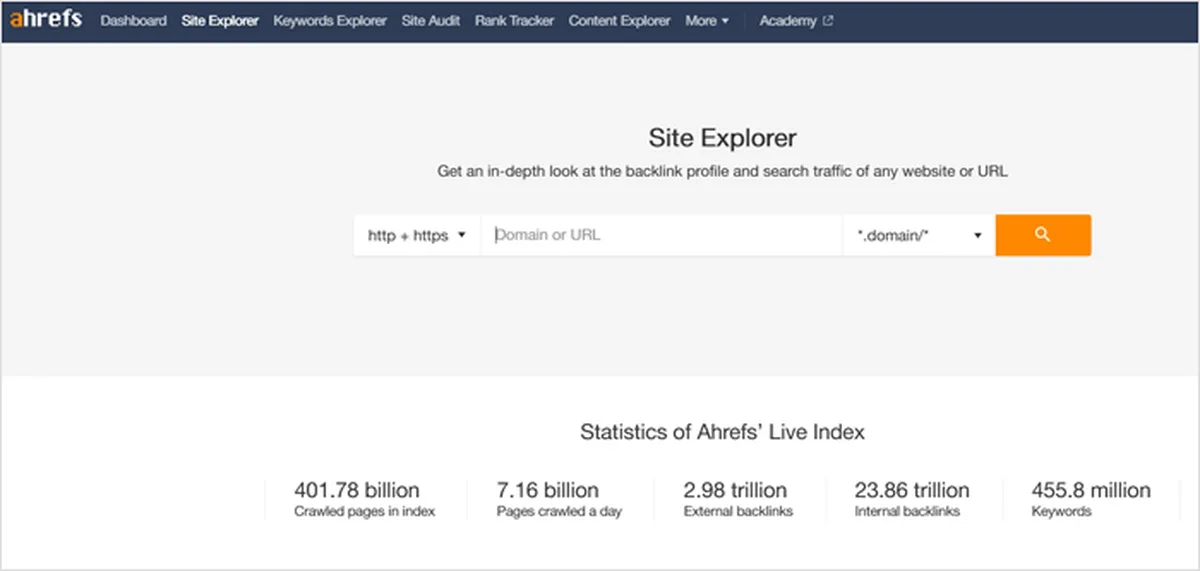Click External backlinks label
1200x571 pixels.
click(738, 512)
